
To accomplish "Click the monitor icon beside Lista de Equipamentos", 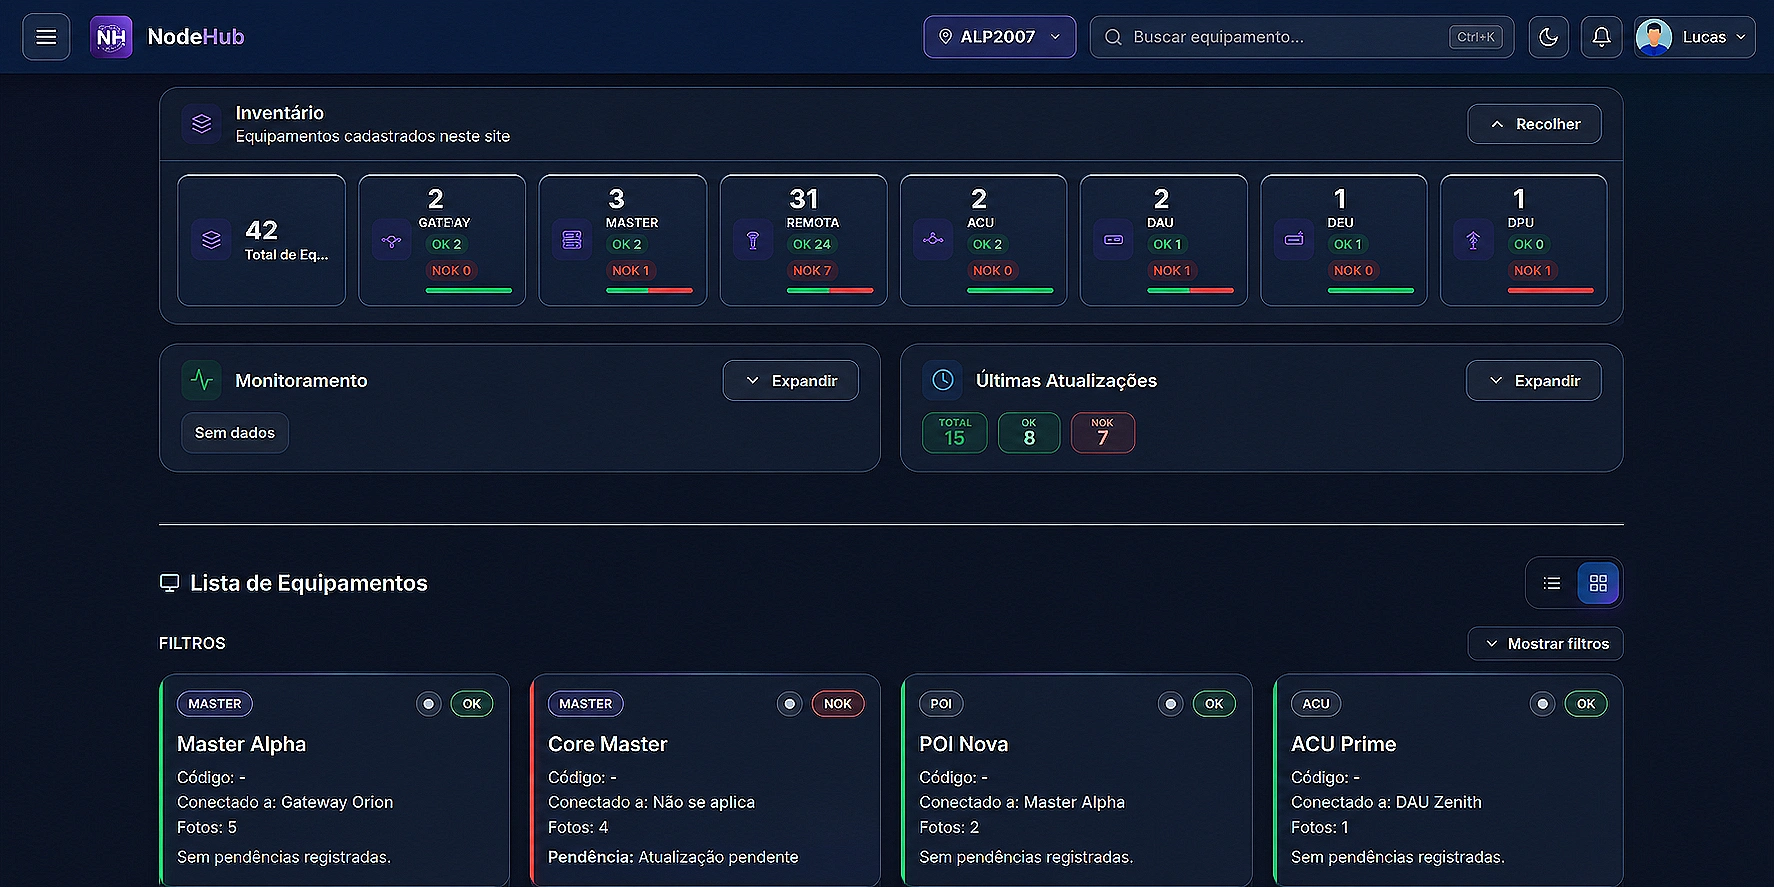I will coord(170,583).
